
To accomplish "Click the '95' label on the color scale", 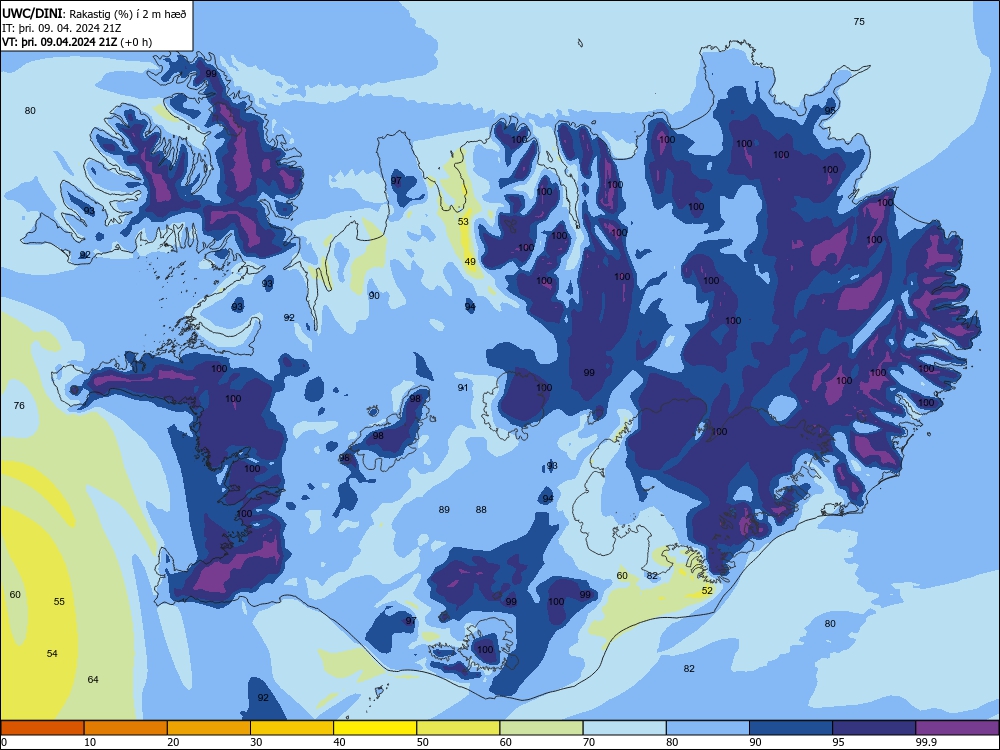I will [x=838, y=742].
